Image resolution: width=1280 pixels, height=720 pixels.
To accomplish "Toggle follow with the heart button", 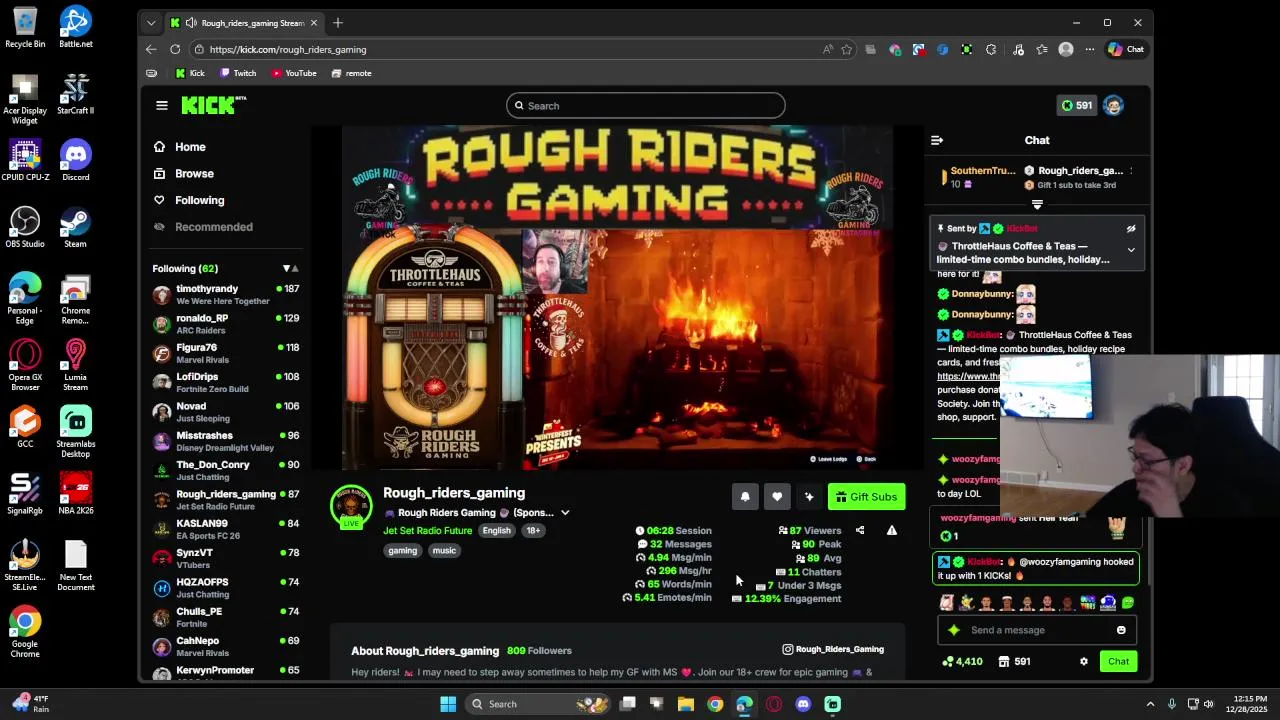I will [x=777, y=497].
